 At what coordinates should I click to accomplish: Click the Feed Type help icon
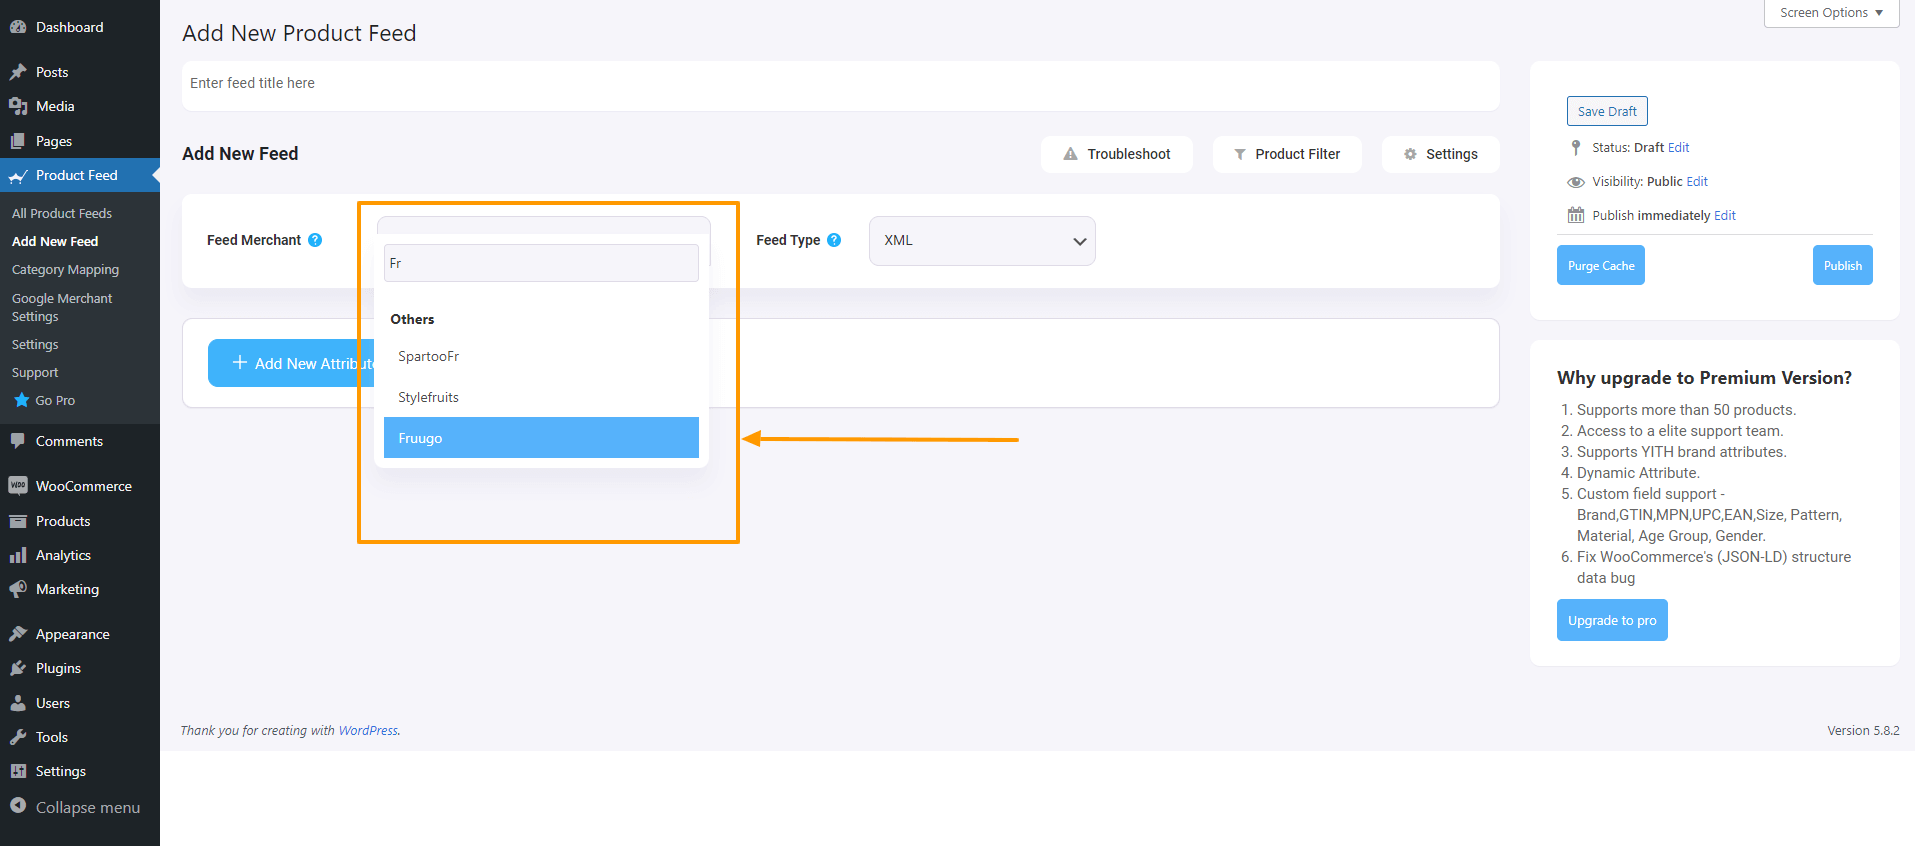pos(834,240)
